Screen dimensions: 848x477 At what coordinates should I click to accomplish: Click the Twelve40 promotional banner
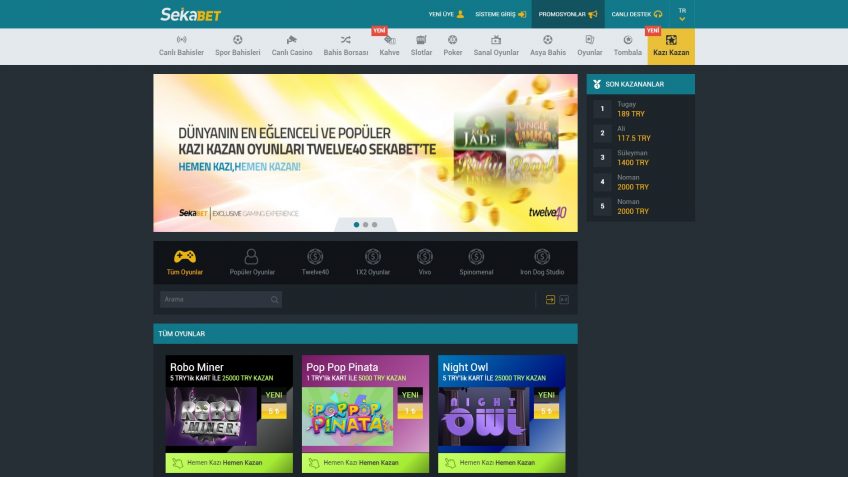point(365,153)
